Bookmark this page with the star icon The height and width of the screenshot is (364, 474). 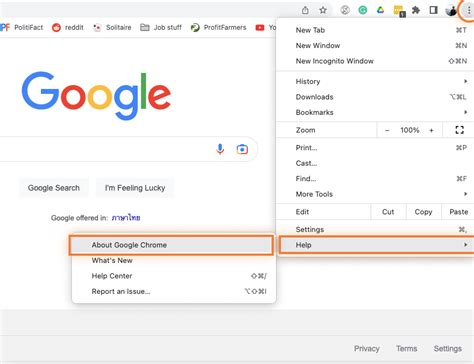[323, 10]
